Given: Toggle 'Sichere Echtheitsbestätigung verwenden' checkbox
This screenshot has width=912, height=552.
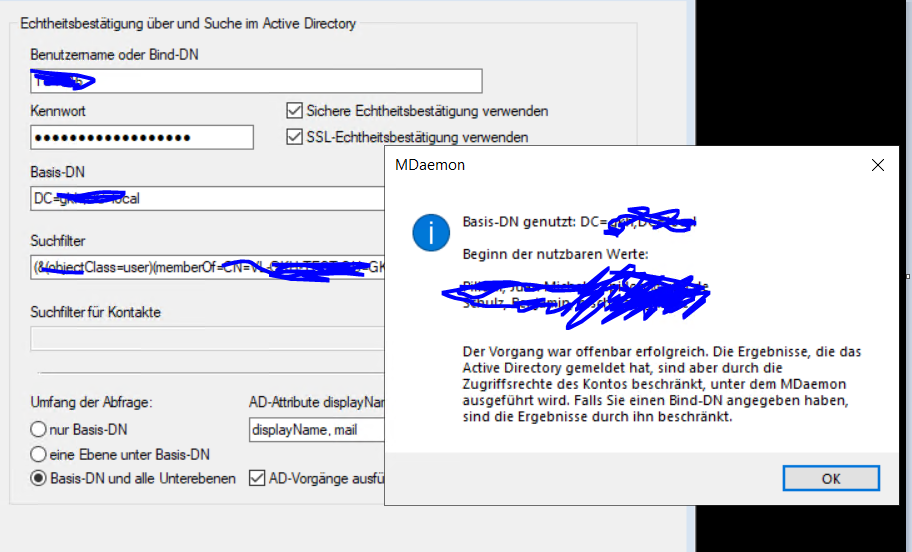Looking at the screenshot, I should point(295,111).
